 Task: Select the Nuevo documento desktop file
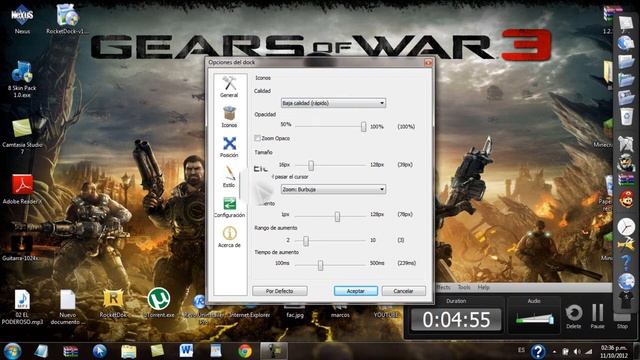pyautogui.click(x=67, y=307)
